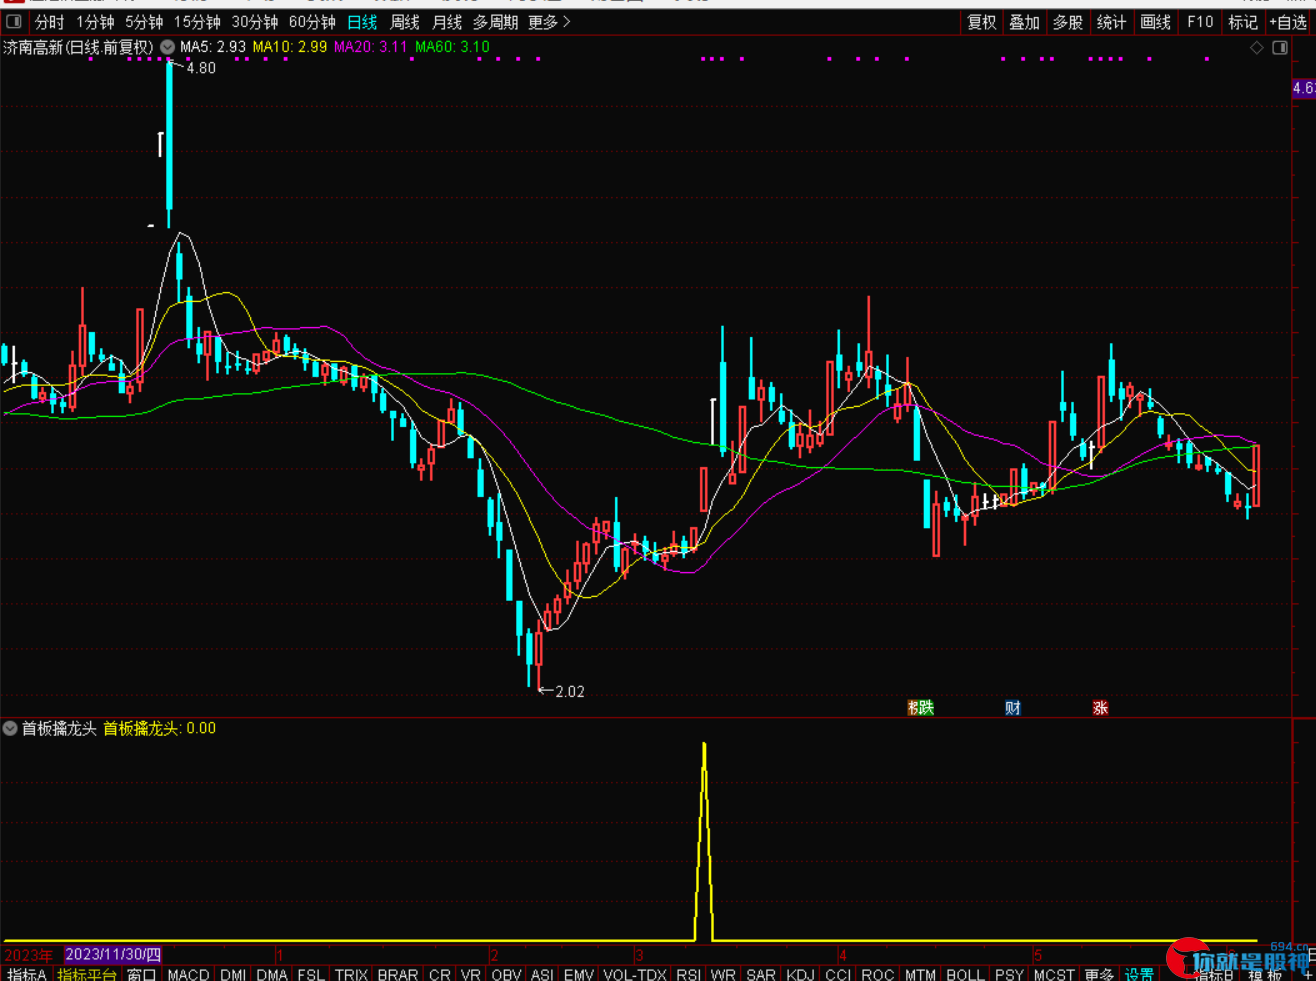The width and height of the screenshot is (1316, 981).
Task: Open the 窗口 window tab
Action: [x=141, y=974]
